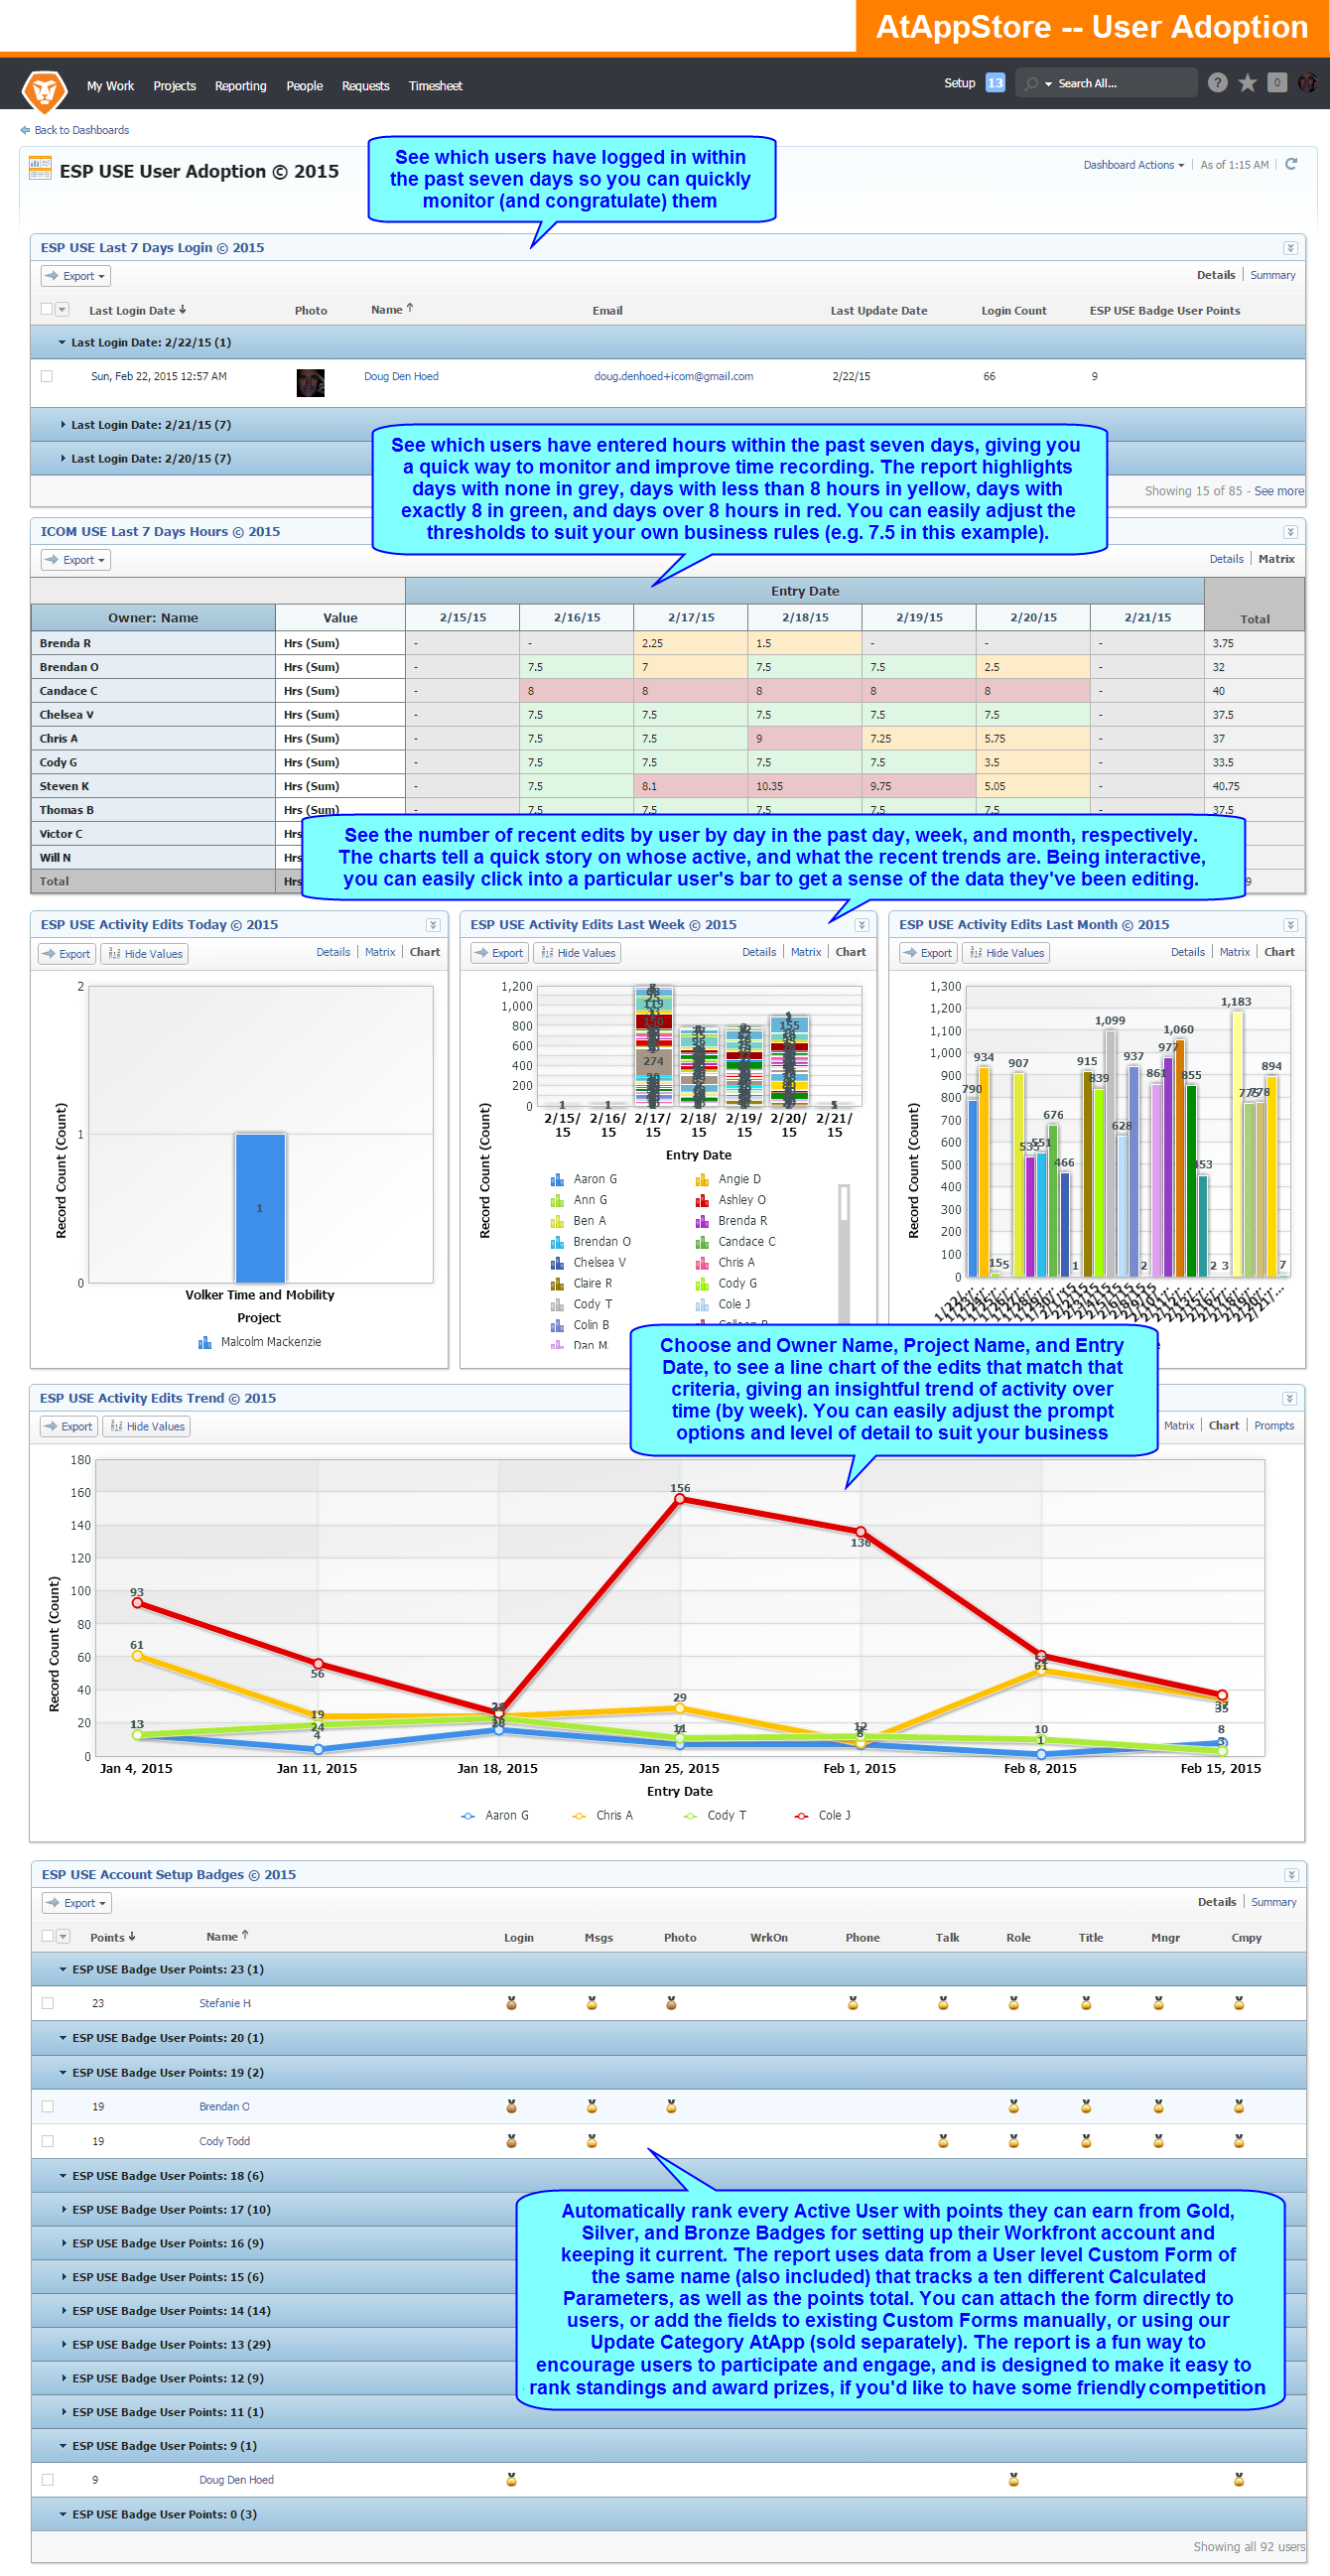
Task: Open Setup link in top bar
Action: pos(959,83)
